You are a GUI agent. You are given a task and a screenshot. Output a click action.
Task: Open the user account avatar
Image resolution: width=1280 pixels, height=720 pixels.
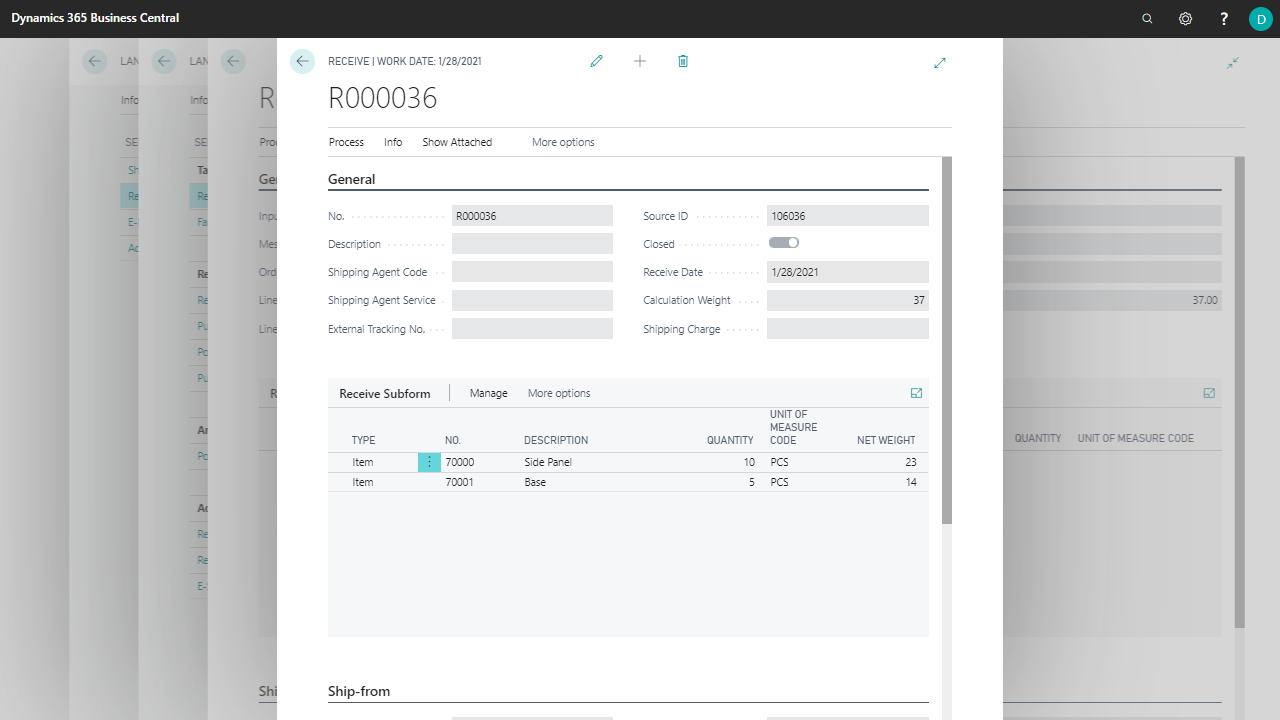(x=1260, y=19)
